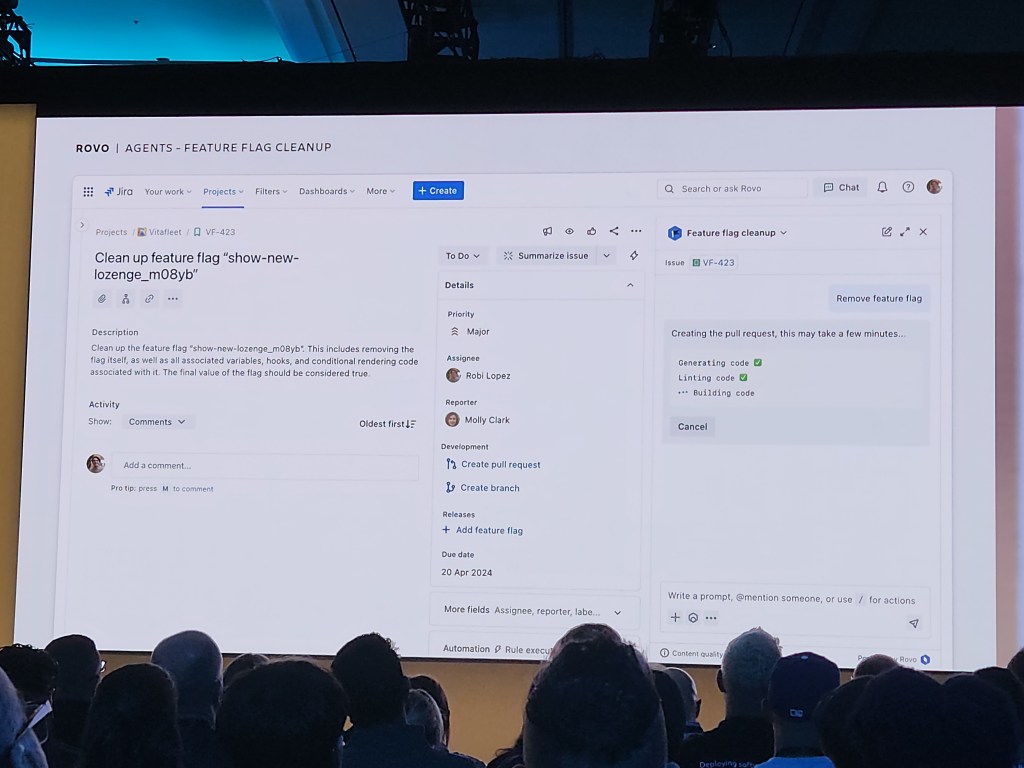Click the give feedback megaphone icon
This screenshot has width=1024, height=768.
point(547,231)
